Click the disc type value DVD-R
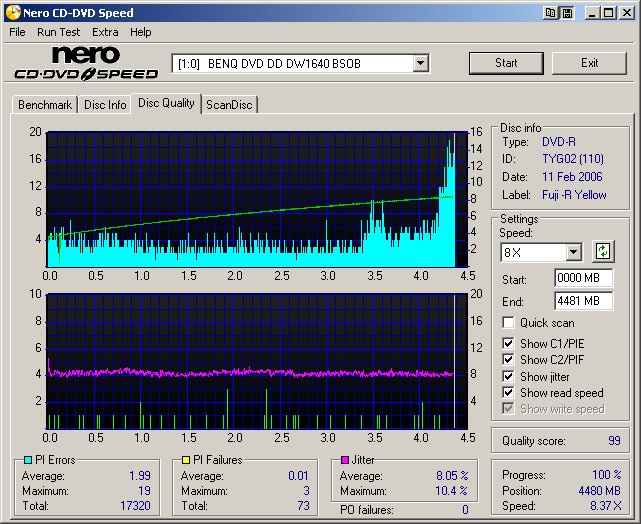Image resolution: width=641 pixels, height=524 pixels. (558, 142)
